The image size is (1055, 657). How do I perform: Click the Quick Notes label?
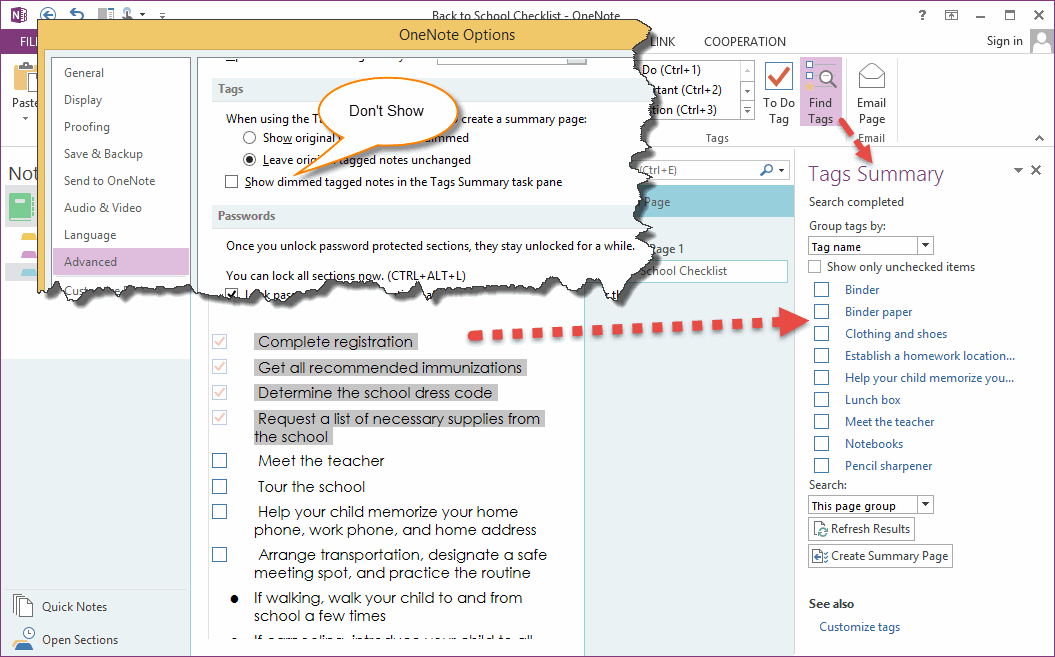pos(75,607)
